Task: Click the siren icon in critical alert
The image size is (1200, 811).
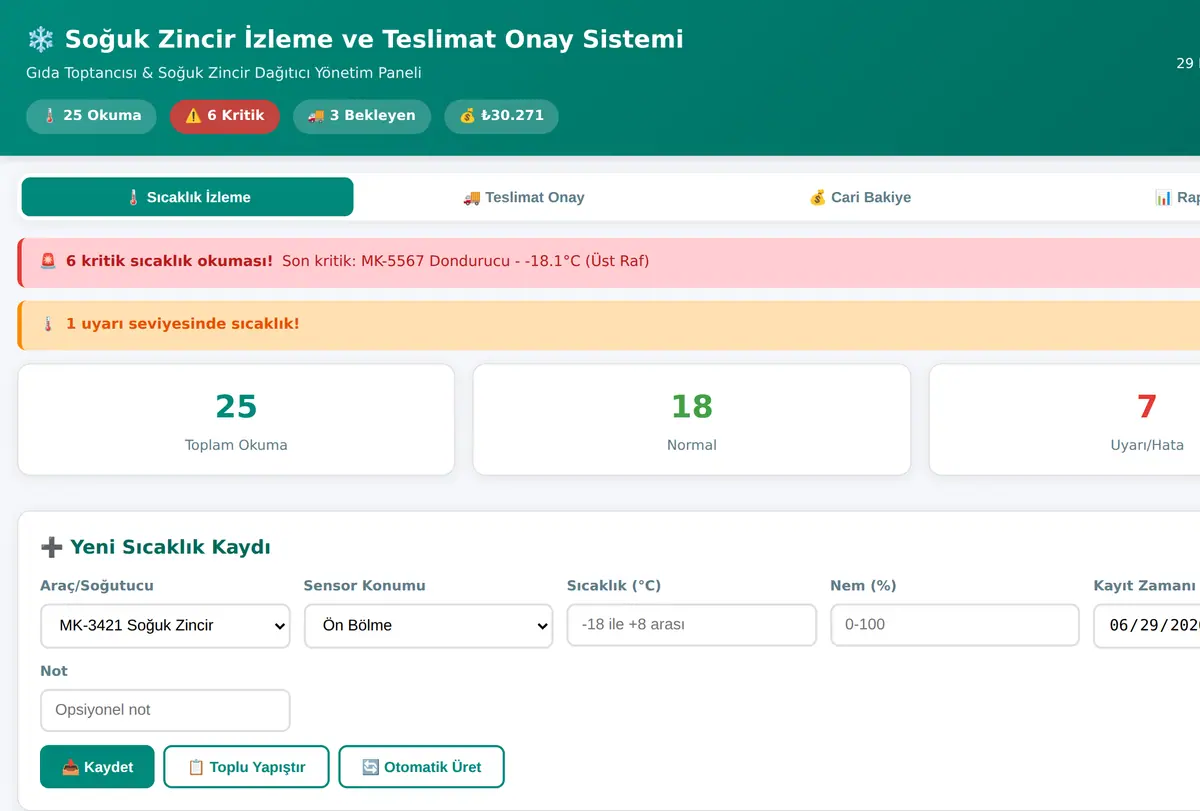Action: [x=48, y=261]
